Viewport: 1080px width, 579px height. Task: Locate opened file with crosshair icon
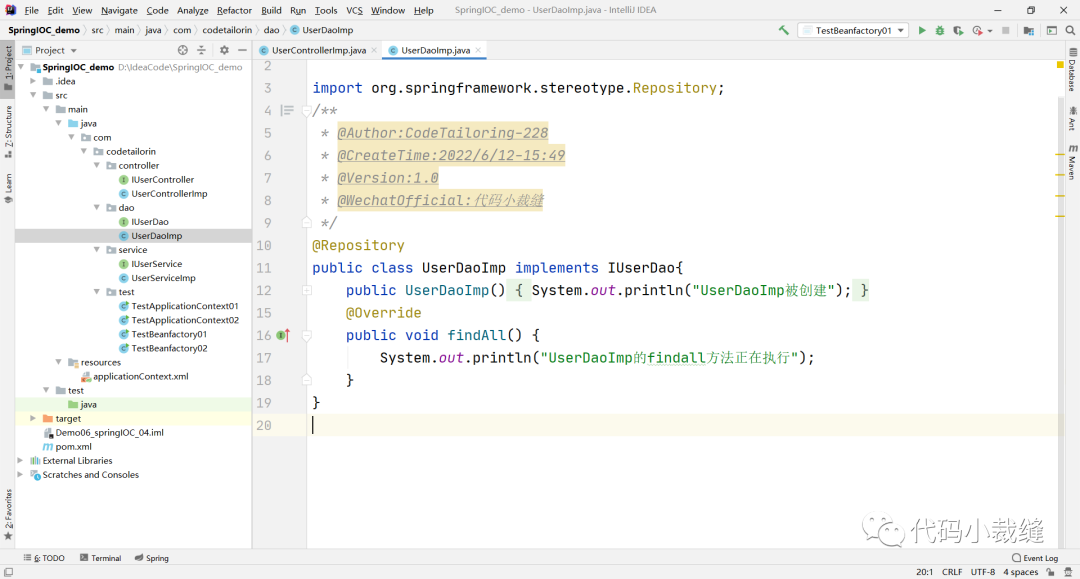click(182, 50)
